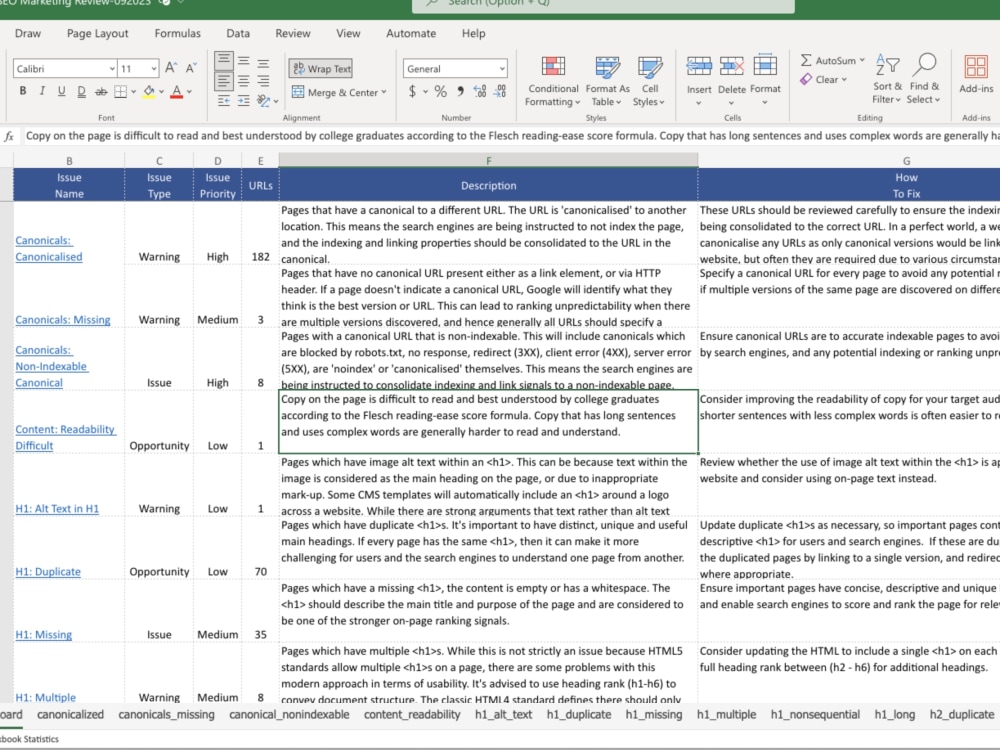Click the formula bar text field
The width and height of the screenshot is (1000, 750).
click(x=511, y=136)
